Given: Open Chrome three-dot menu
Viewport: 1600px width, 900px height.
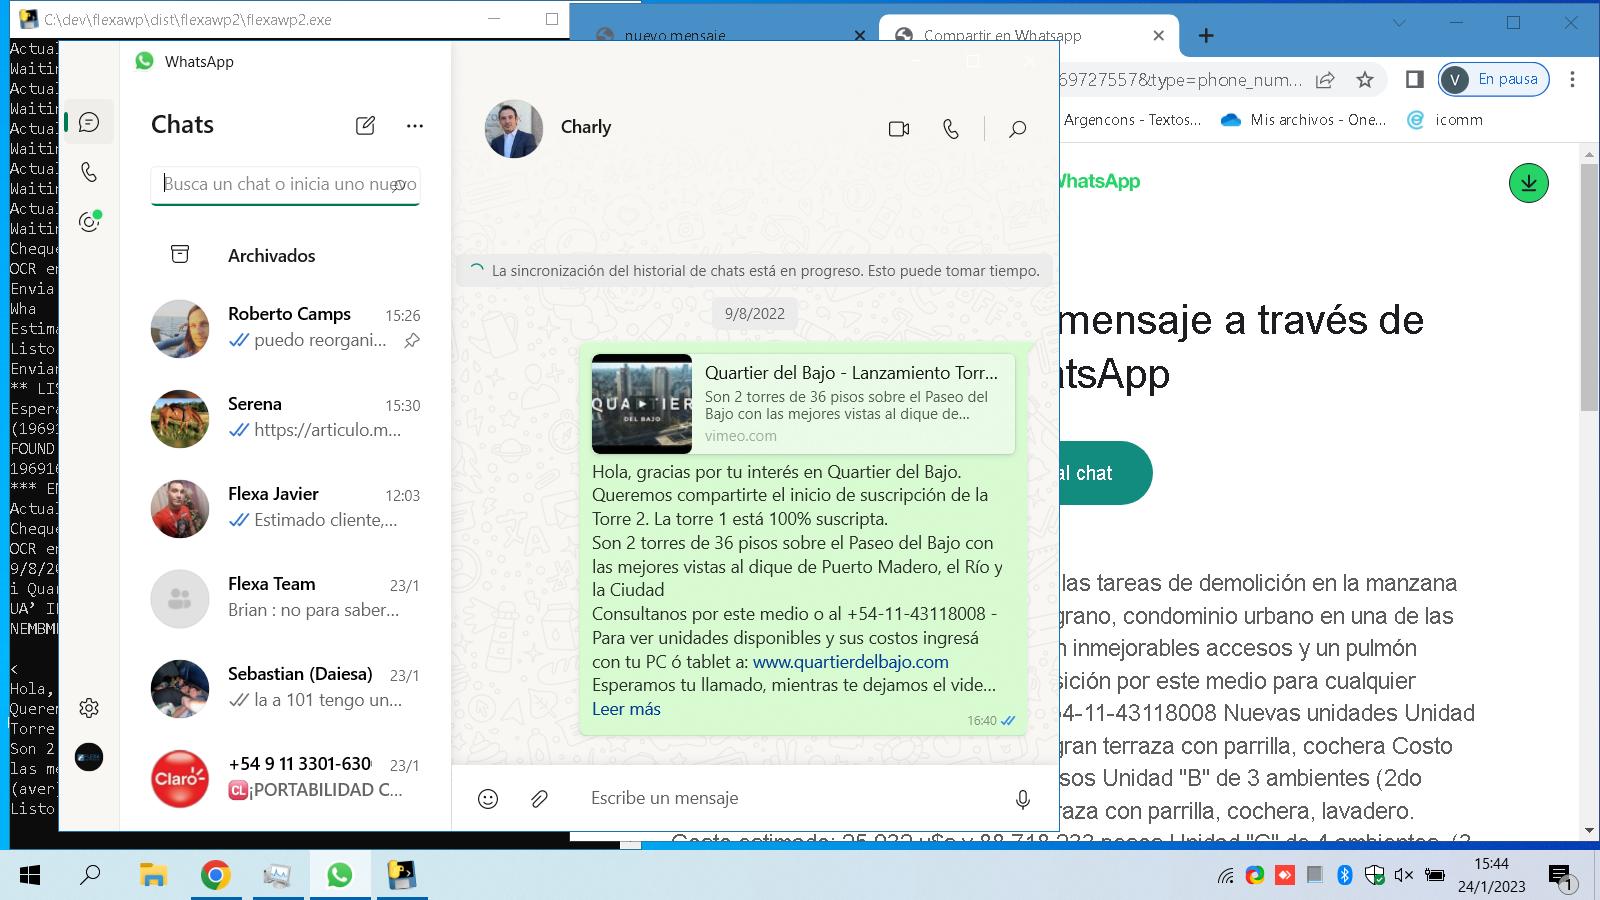Looking at the screenshot, I should coord(1572,79).
